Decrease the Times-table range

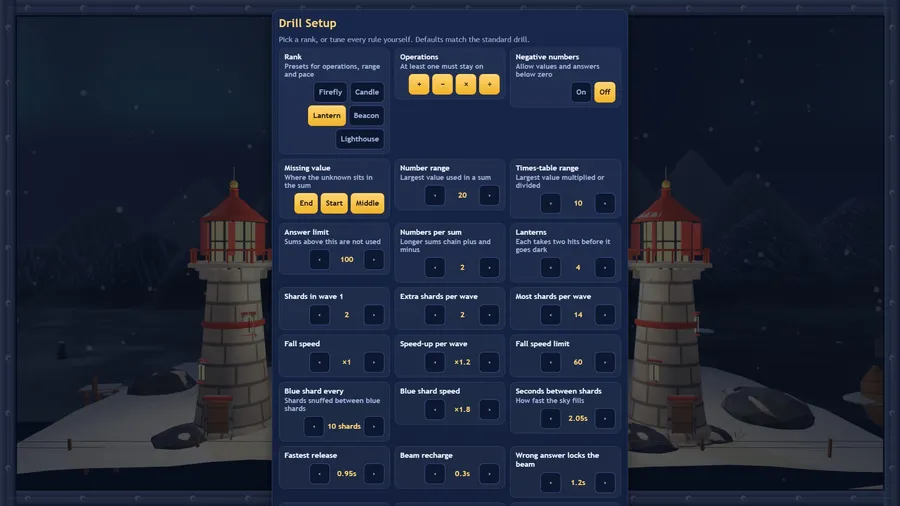coord(550,203)
